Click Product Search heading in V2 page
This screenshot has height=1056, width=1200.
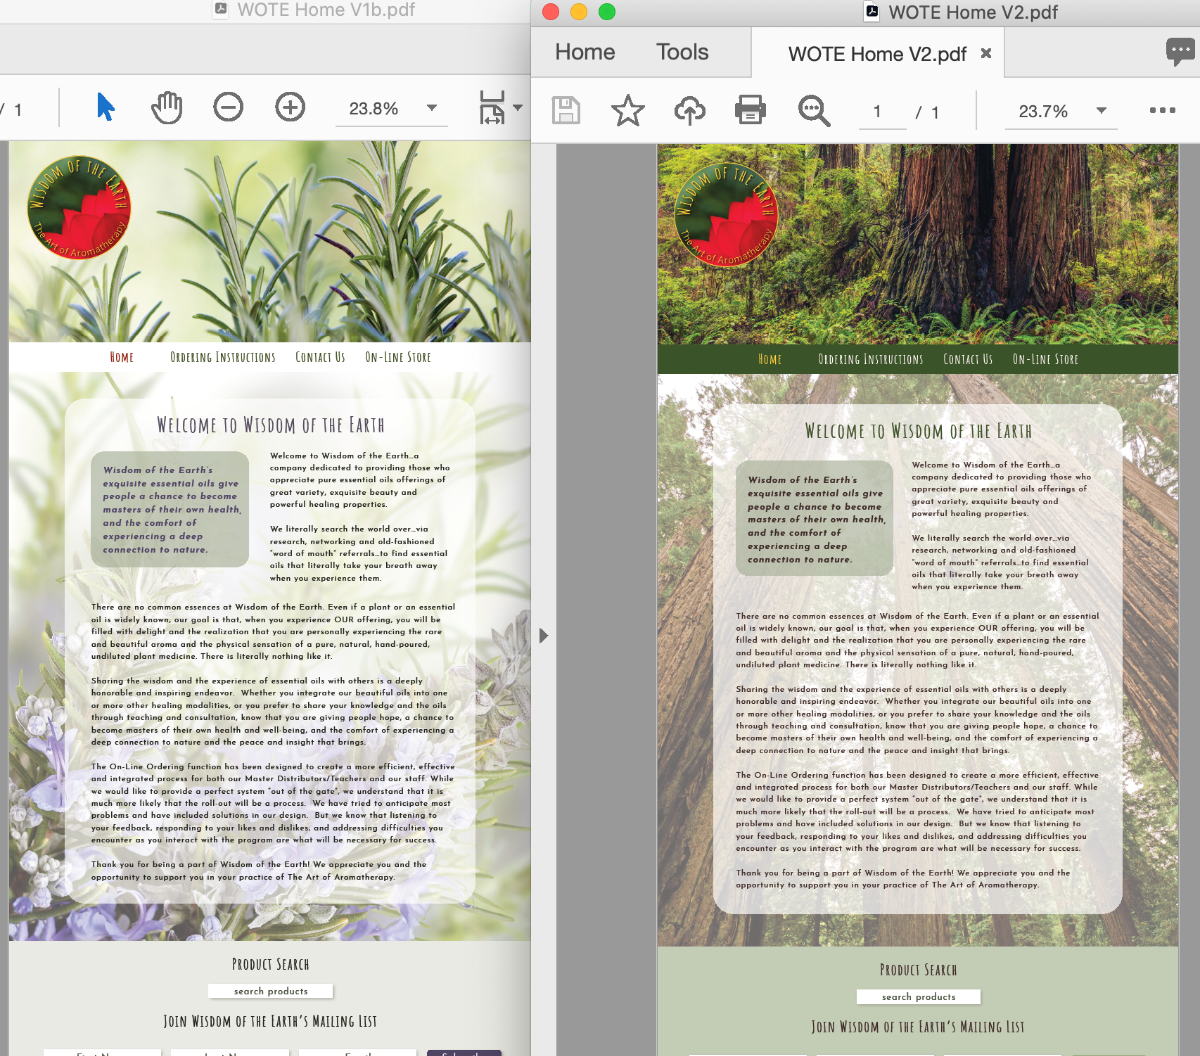pos(918,970)
